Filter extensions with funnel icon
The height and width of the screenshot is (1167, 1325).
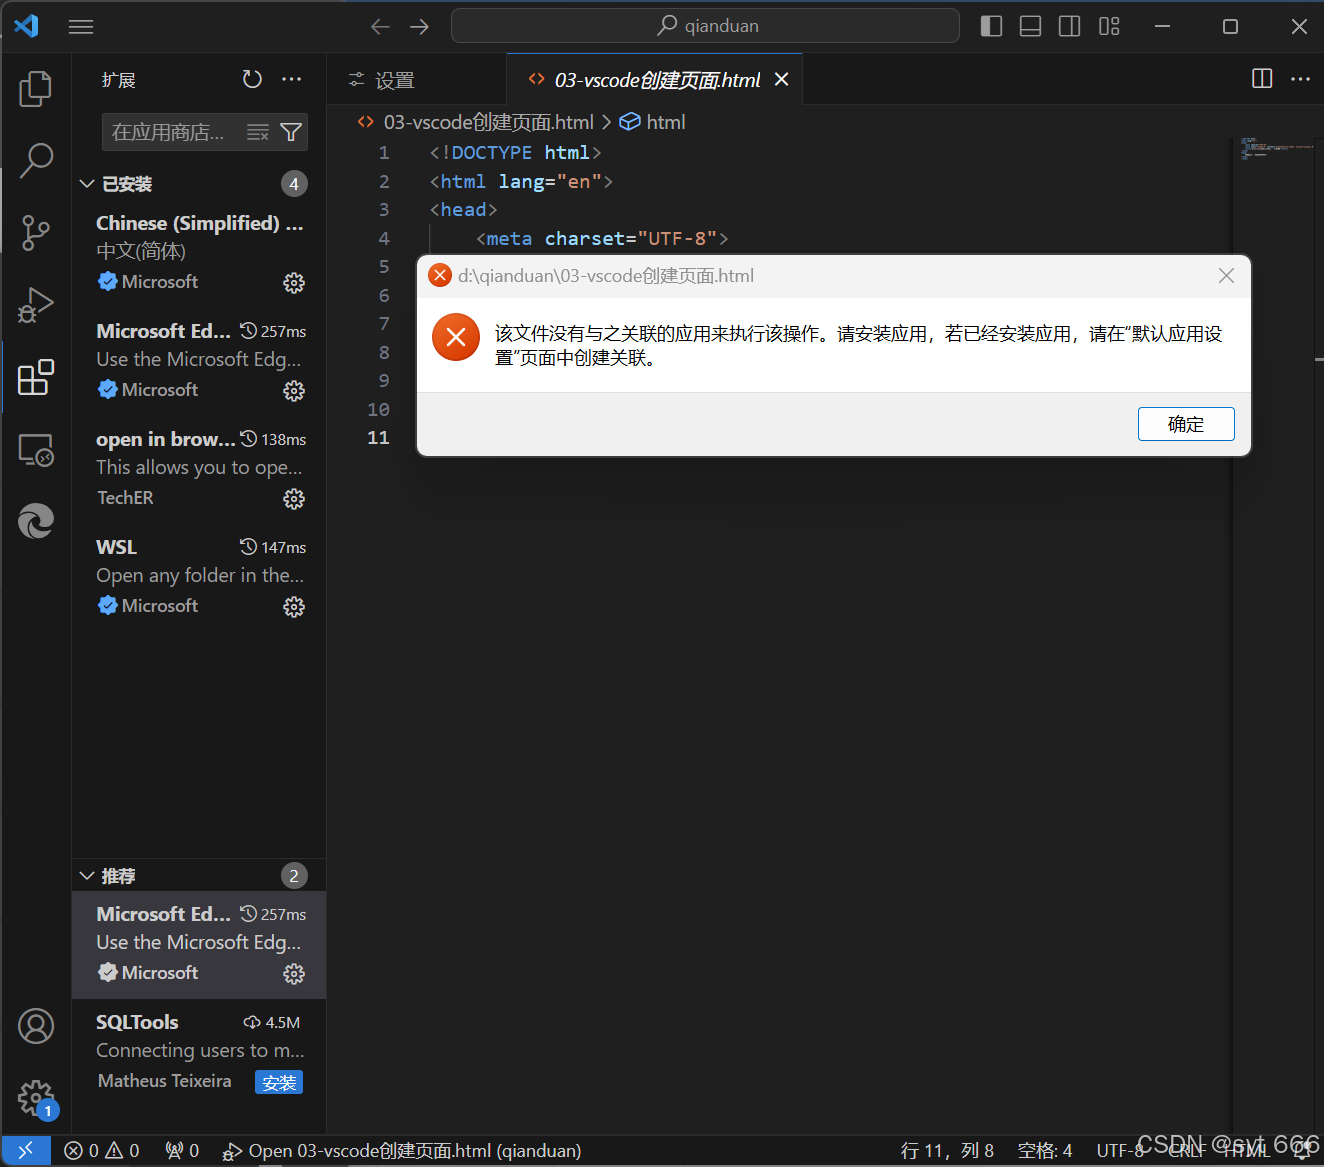291,132
